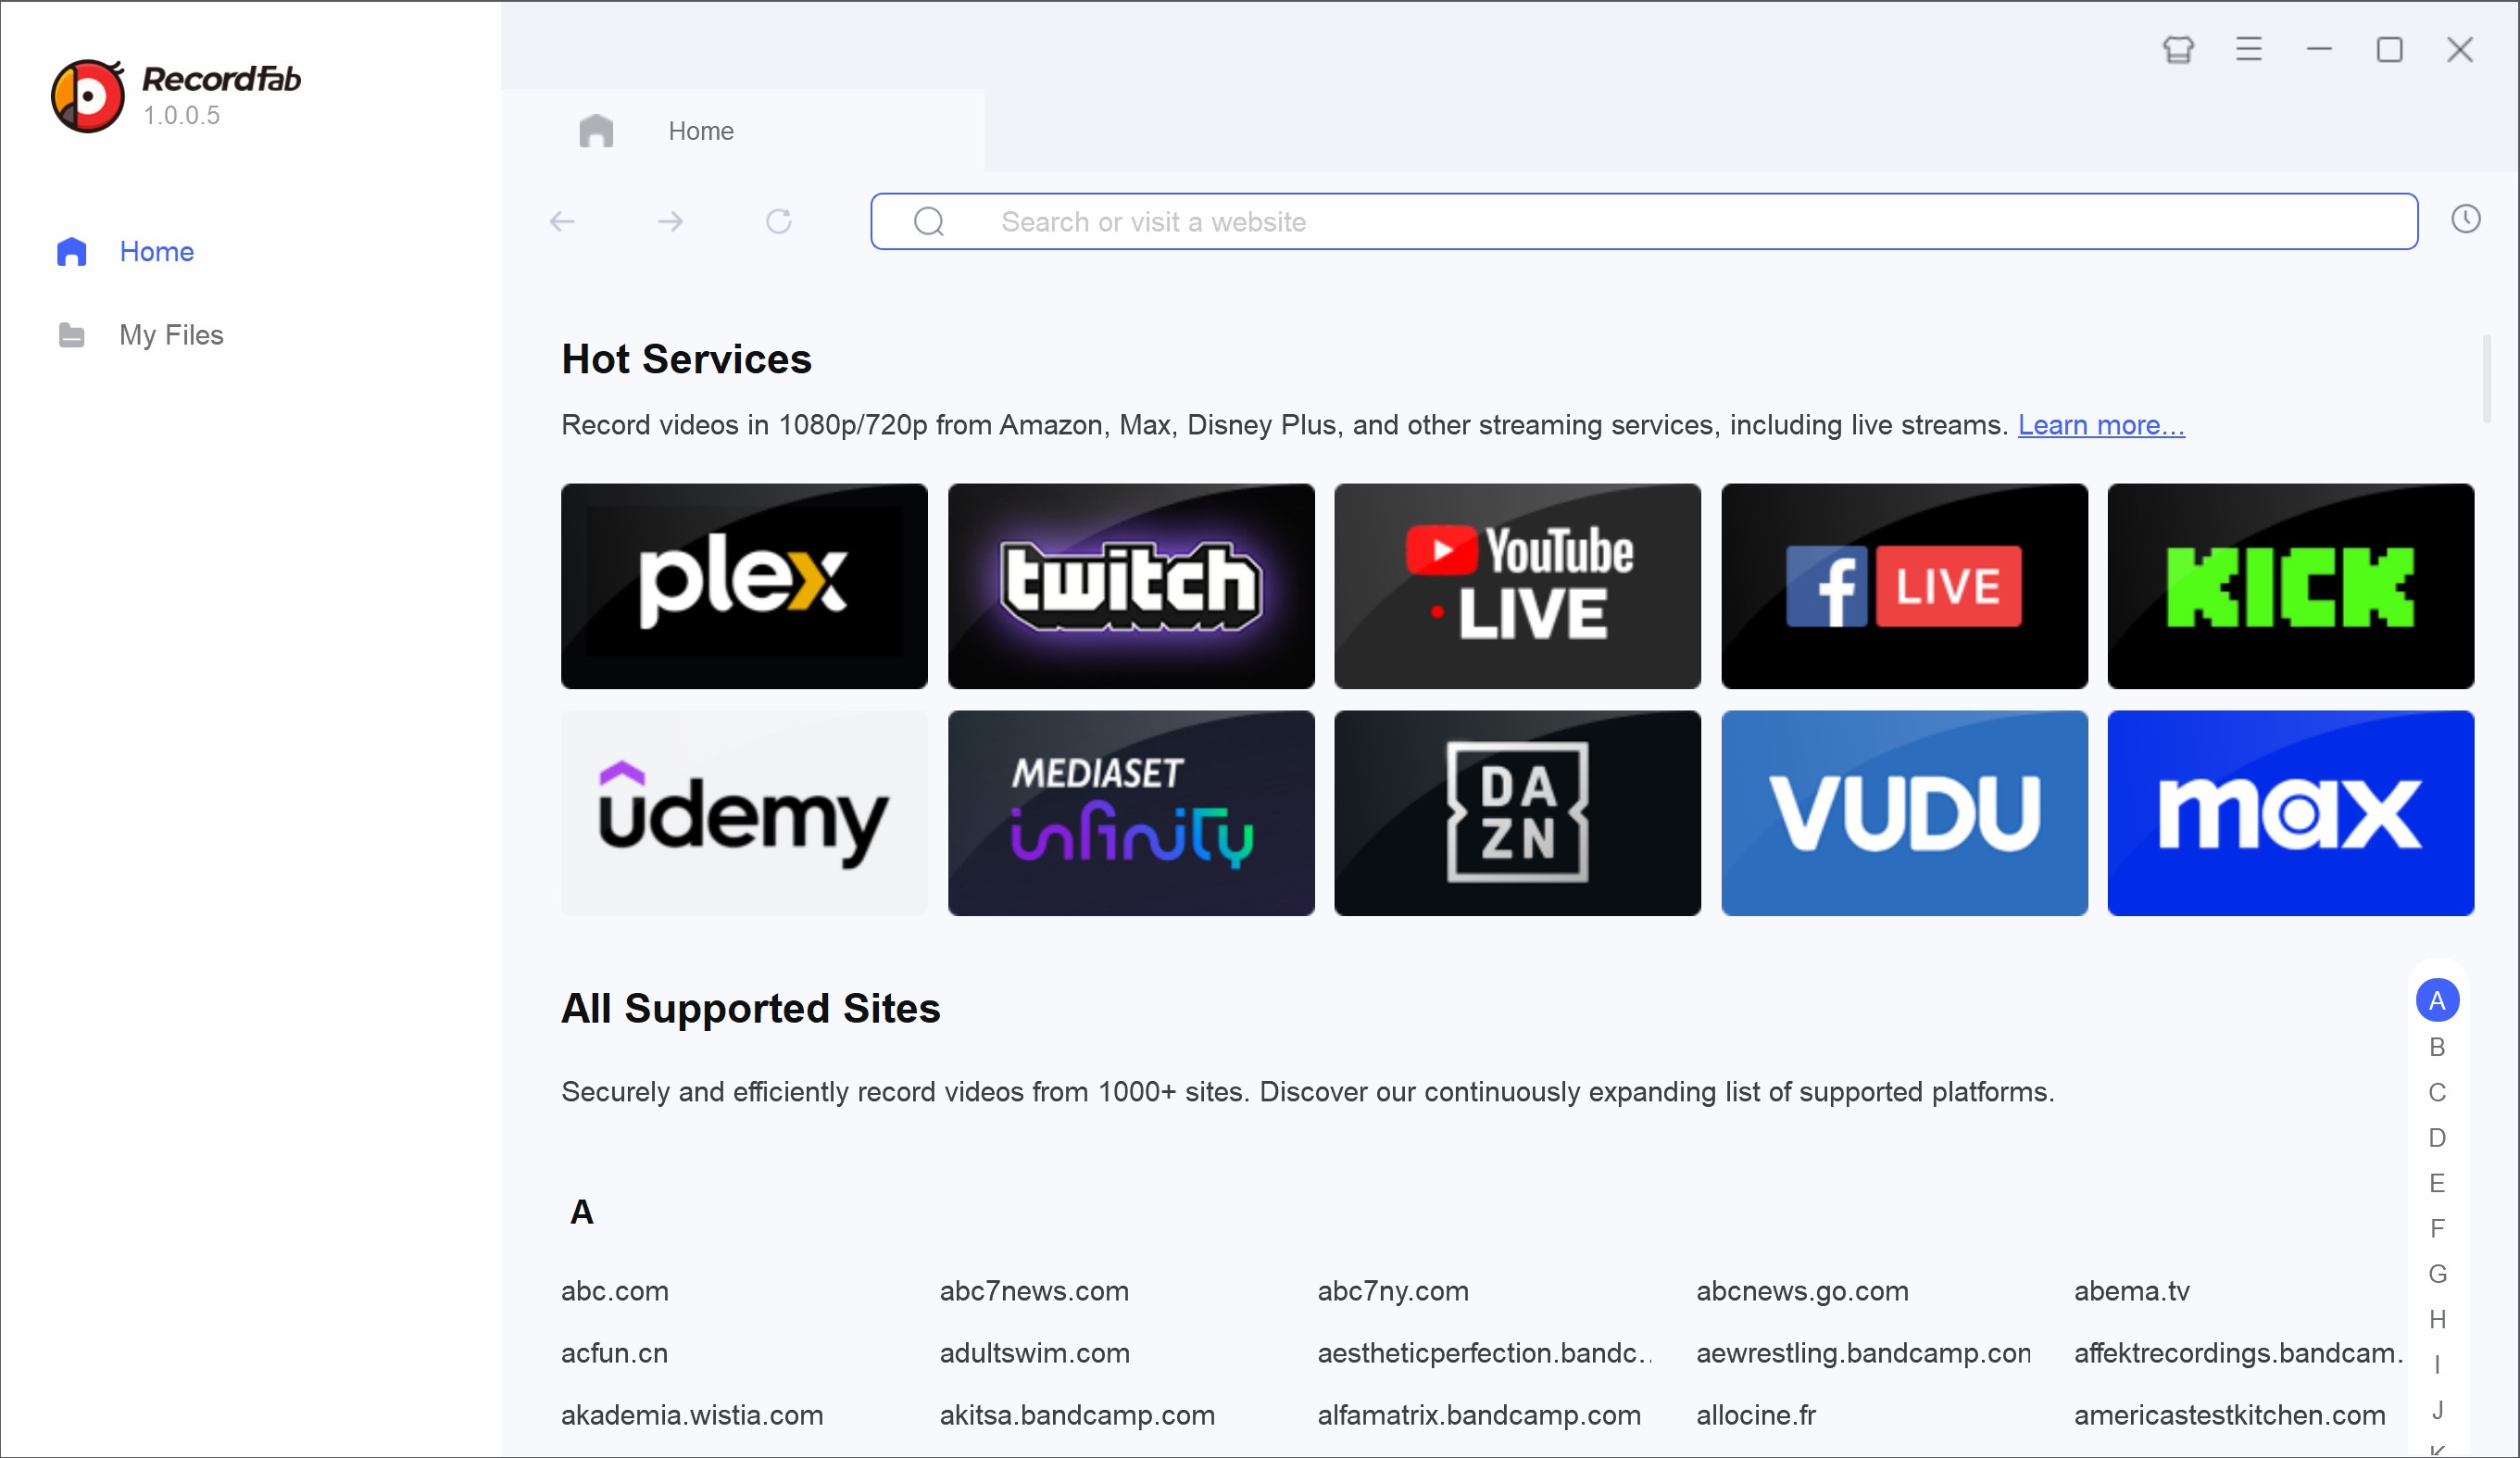Open abc7ny.com site link
This screenshot has height=1458, width=2520.
pos(1393,1291)
